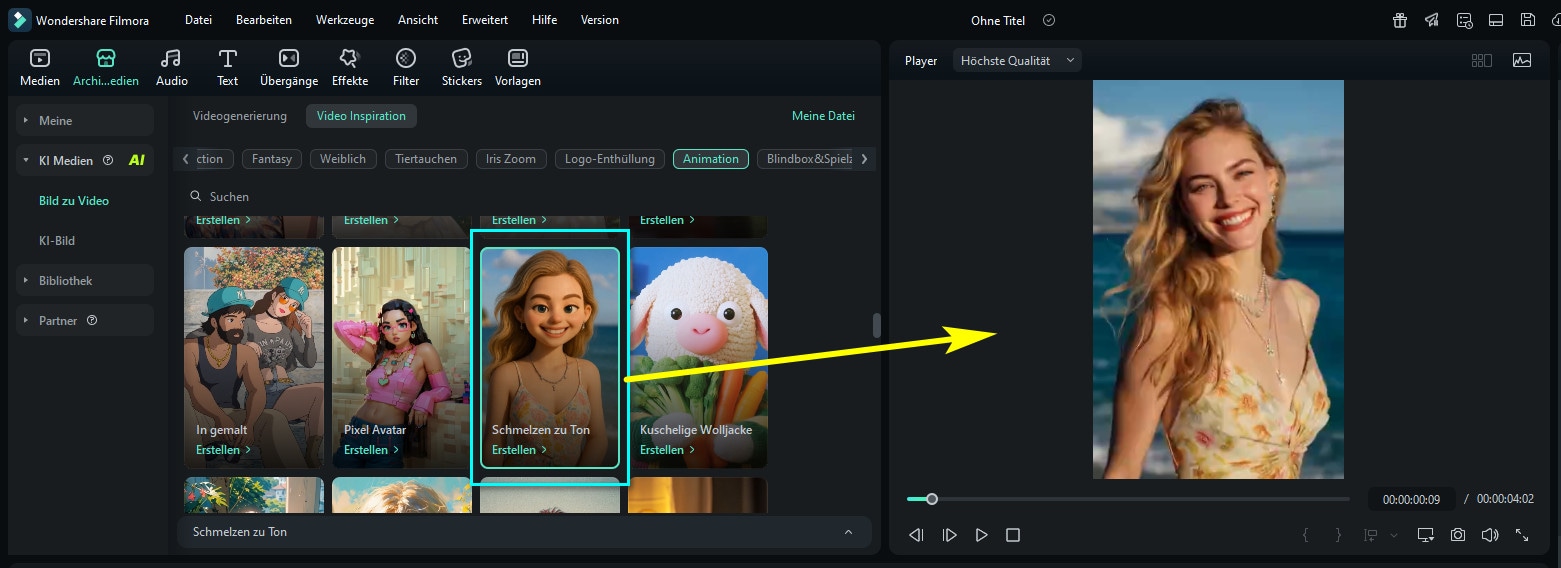Open the Archivmedien tab
This screenshot has height=568, width=1561.
[x=106, y=68]
